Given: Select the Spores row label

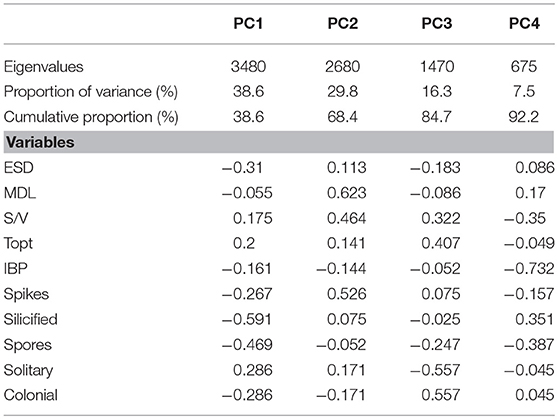Looking at the screenshot, I should 28,345.
